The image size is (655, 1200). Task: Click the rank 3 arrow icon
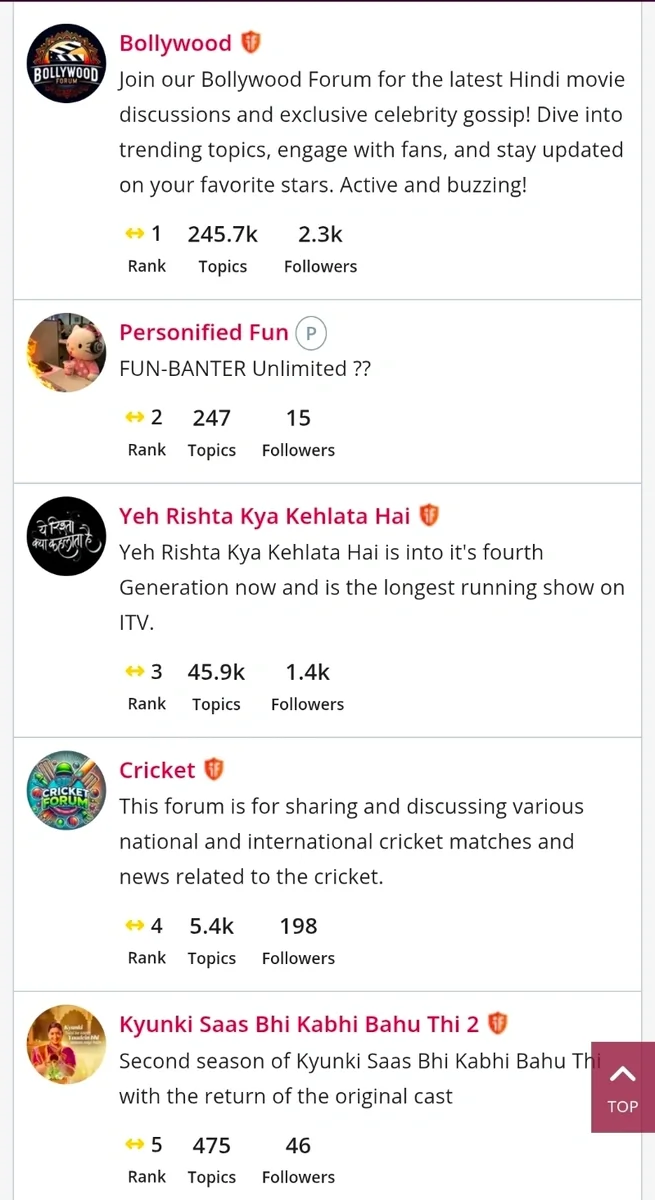point(135,672)
